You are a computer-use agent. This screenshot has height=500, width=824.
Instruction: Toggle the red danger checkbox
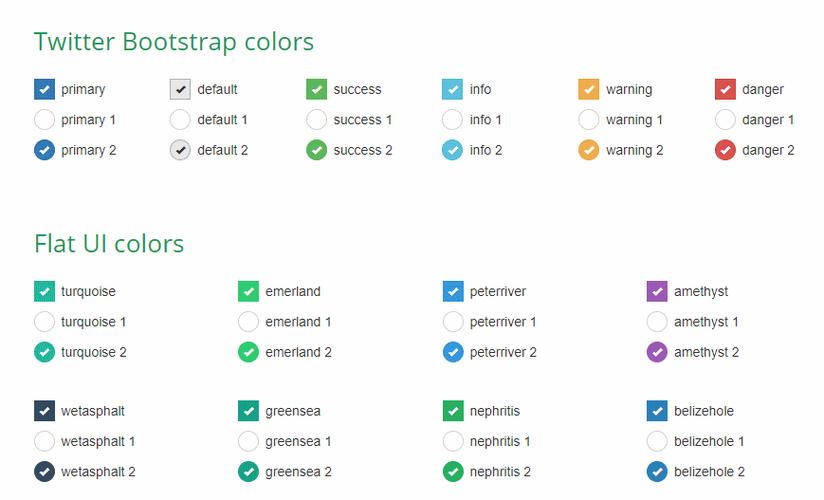(725, 90)
